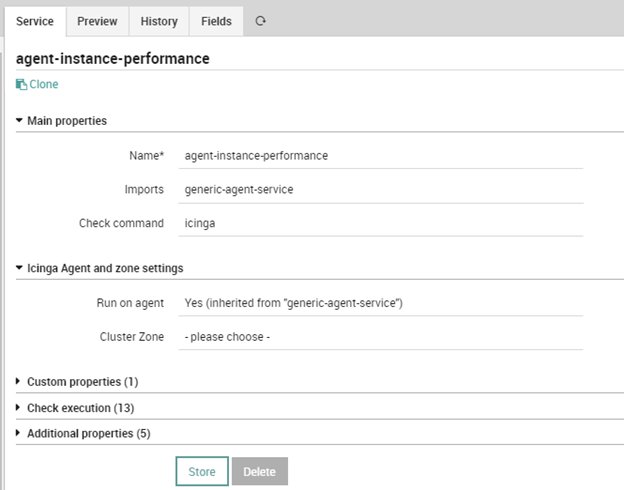The width and height of the screenshot is (624, 490).
Task: Click the Imports field with generic-agent-service
Action: click(x=381, y=189)
